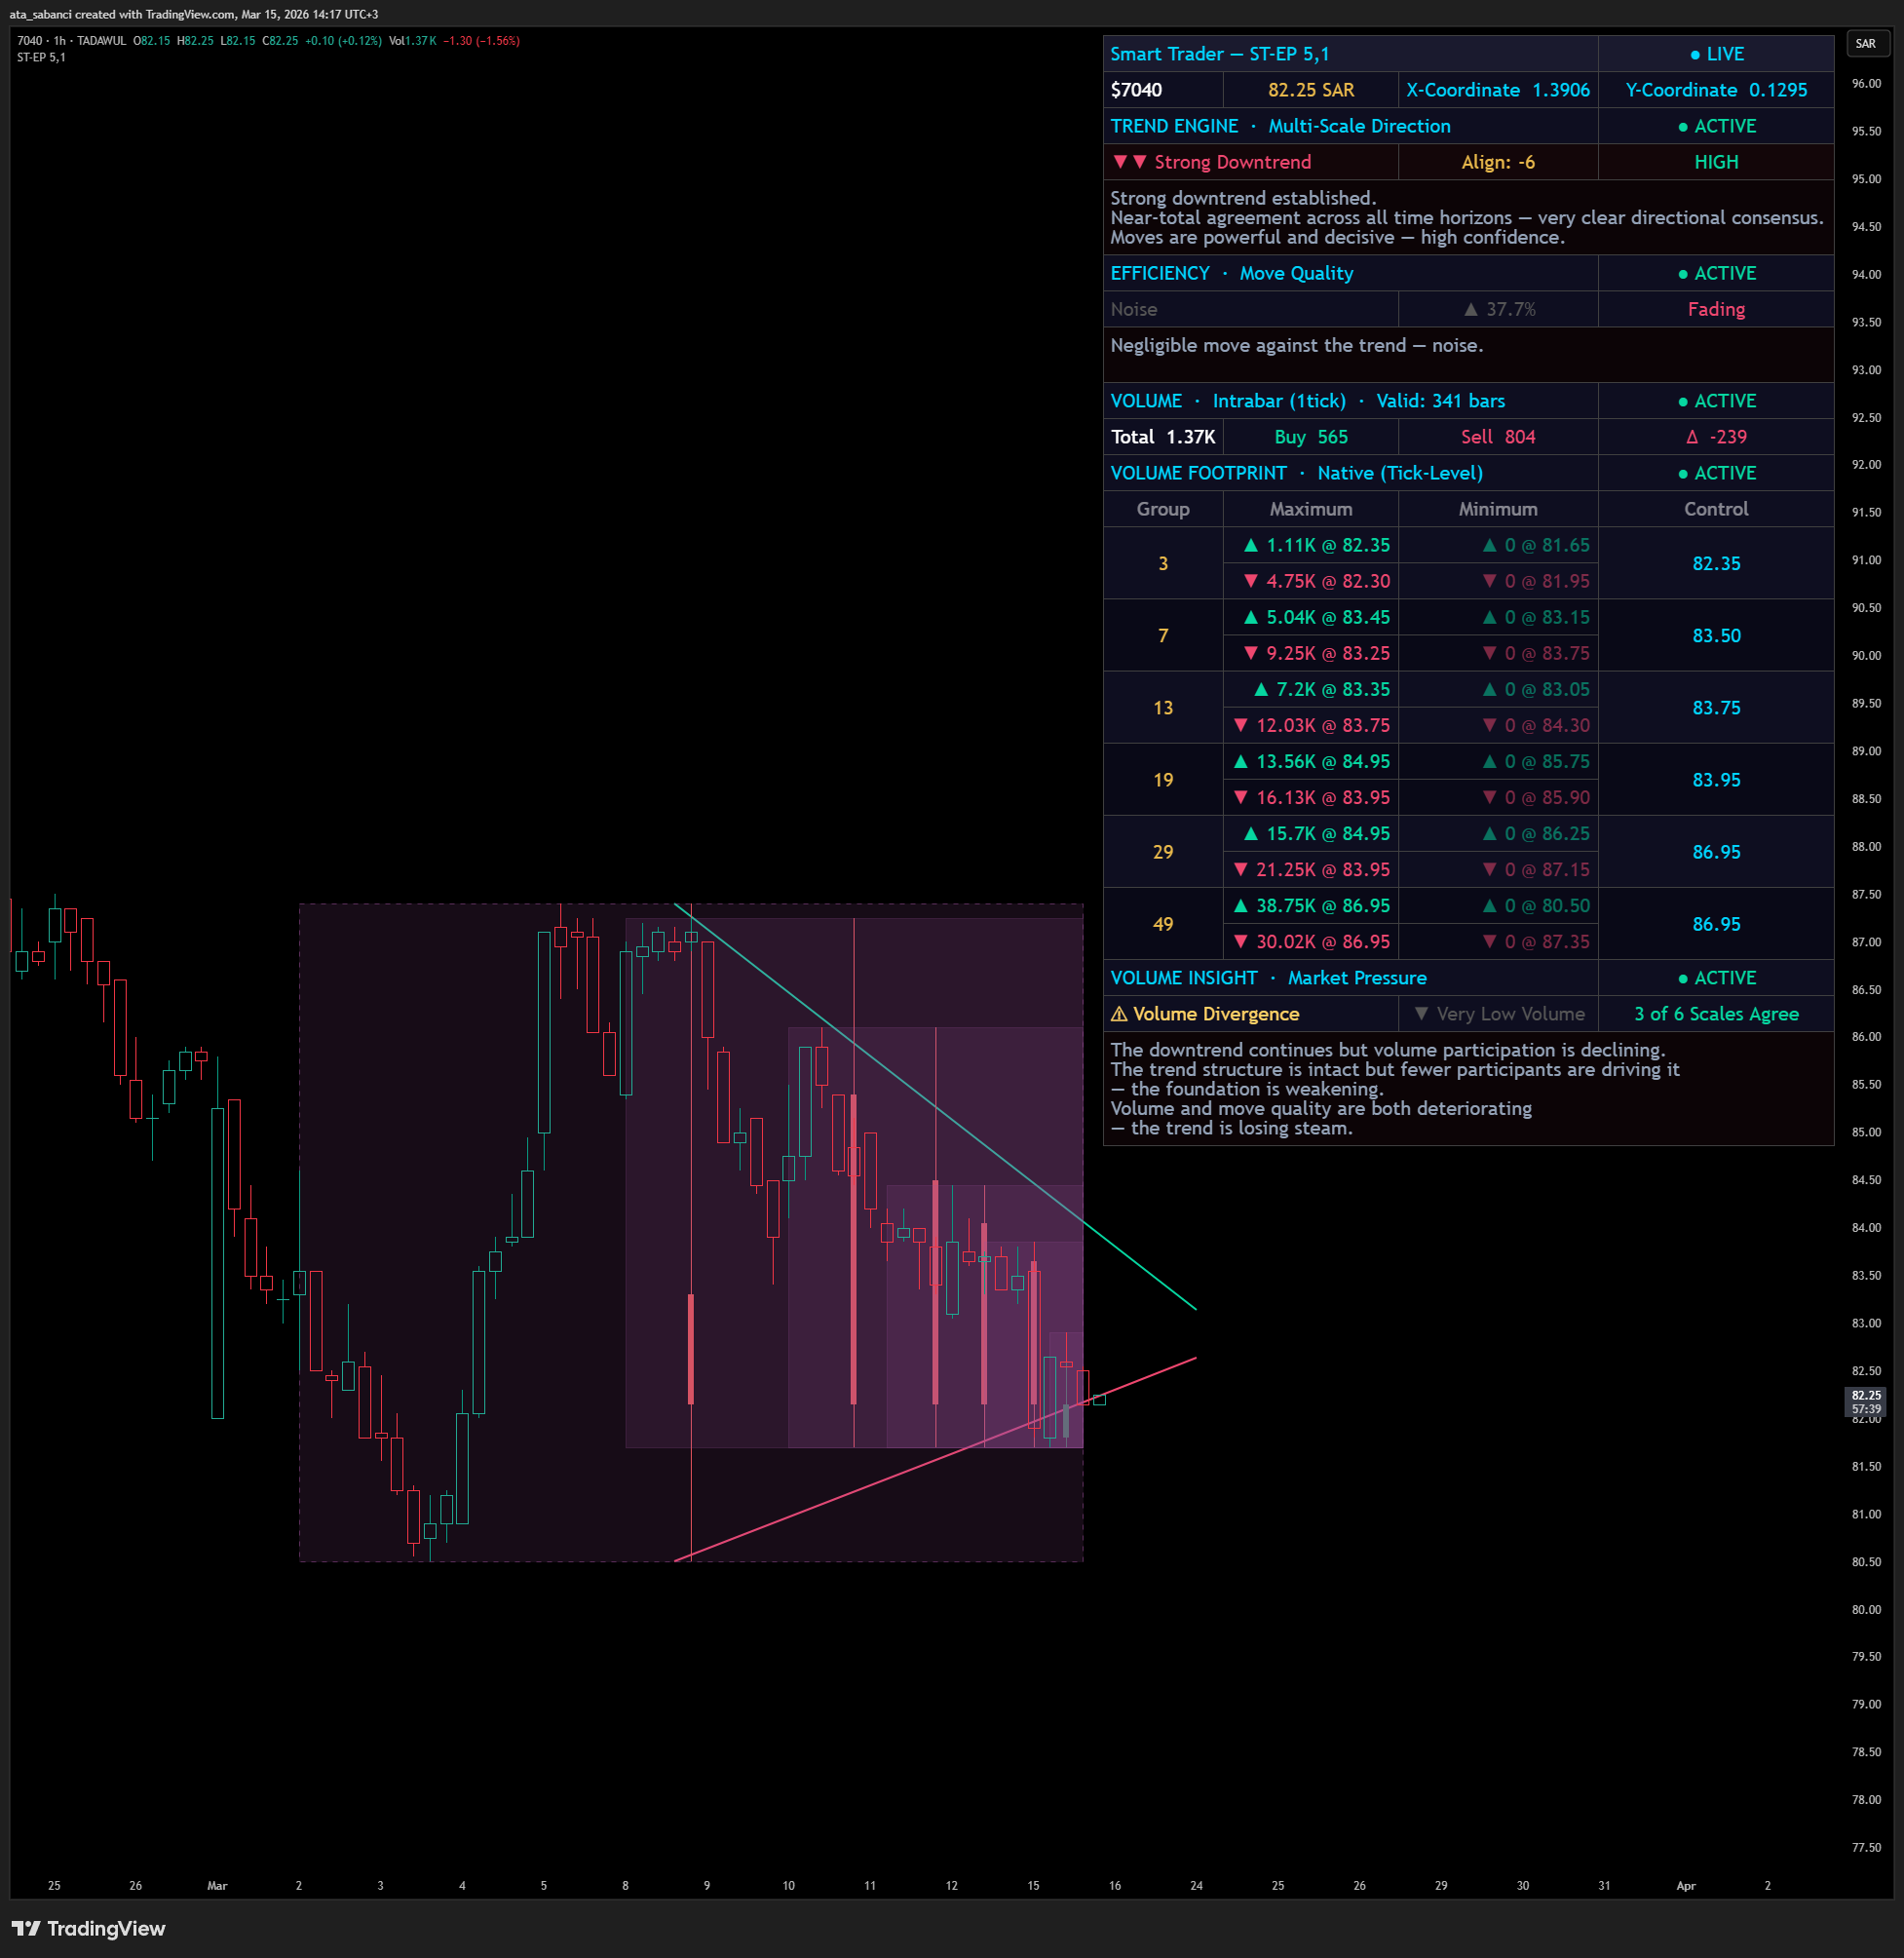Click the 37.7% efficiency value
The width and height of the screenshot is (1904, 1958).
(x=1498, y=309)
